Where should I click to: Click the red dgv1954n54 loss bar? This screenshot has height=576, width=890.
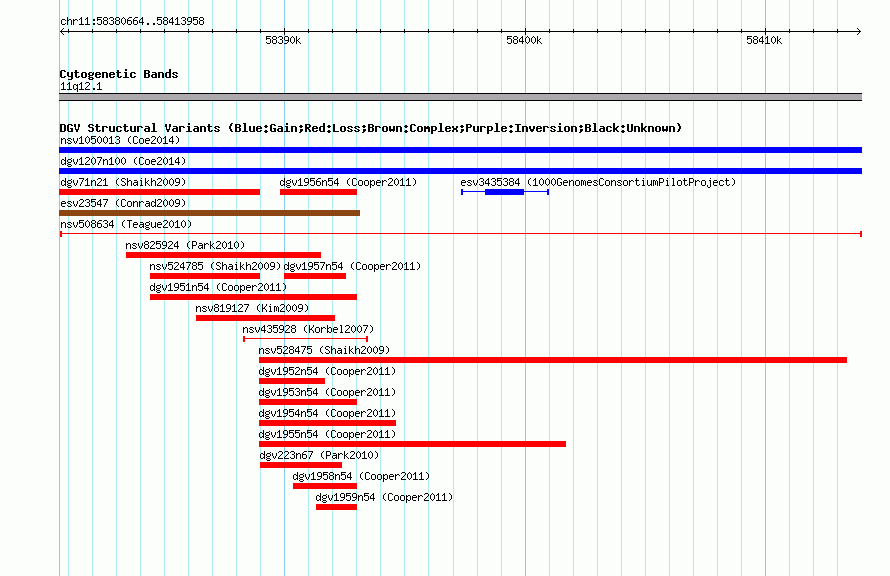[327, 423]
